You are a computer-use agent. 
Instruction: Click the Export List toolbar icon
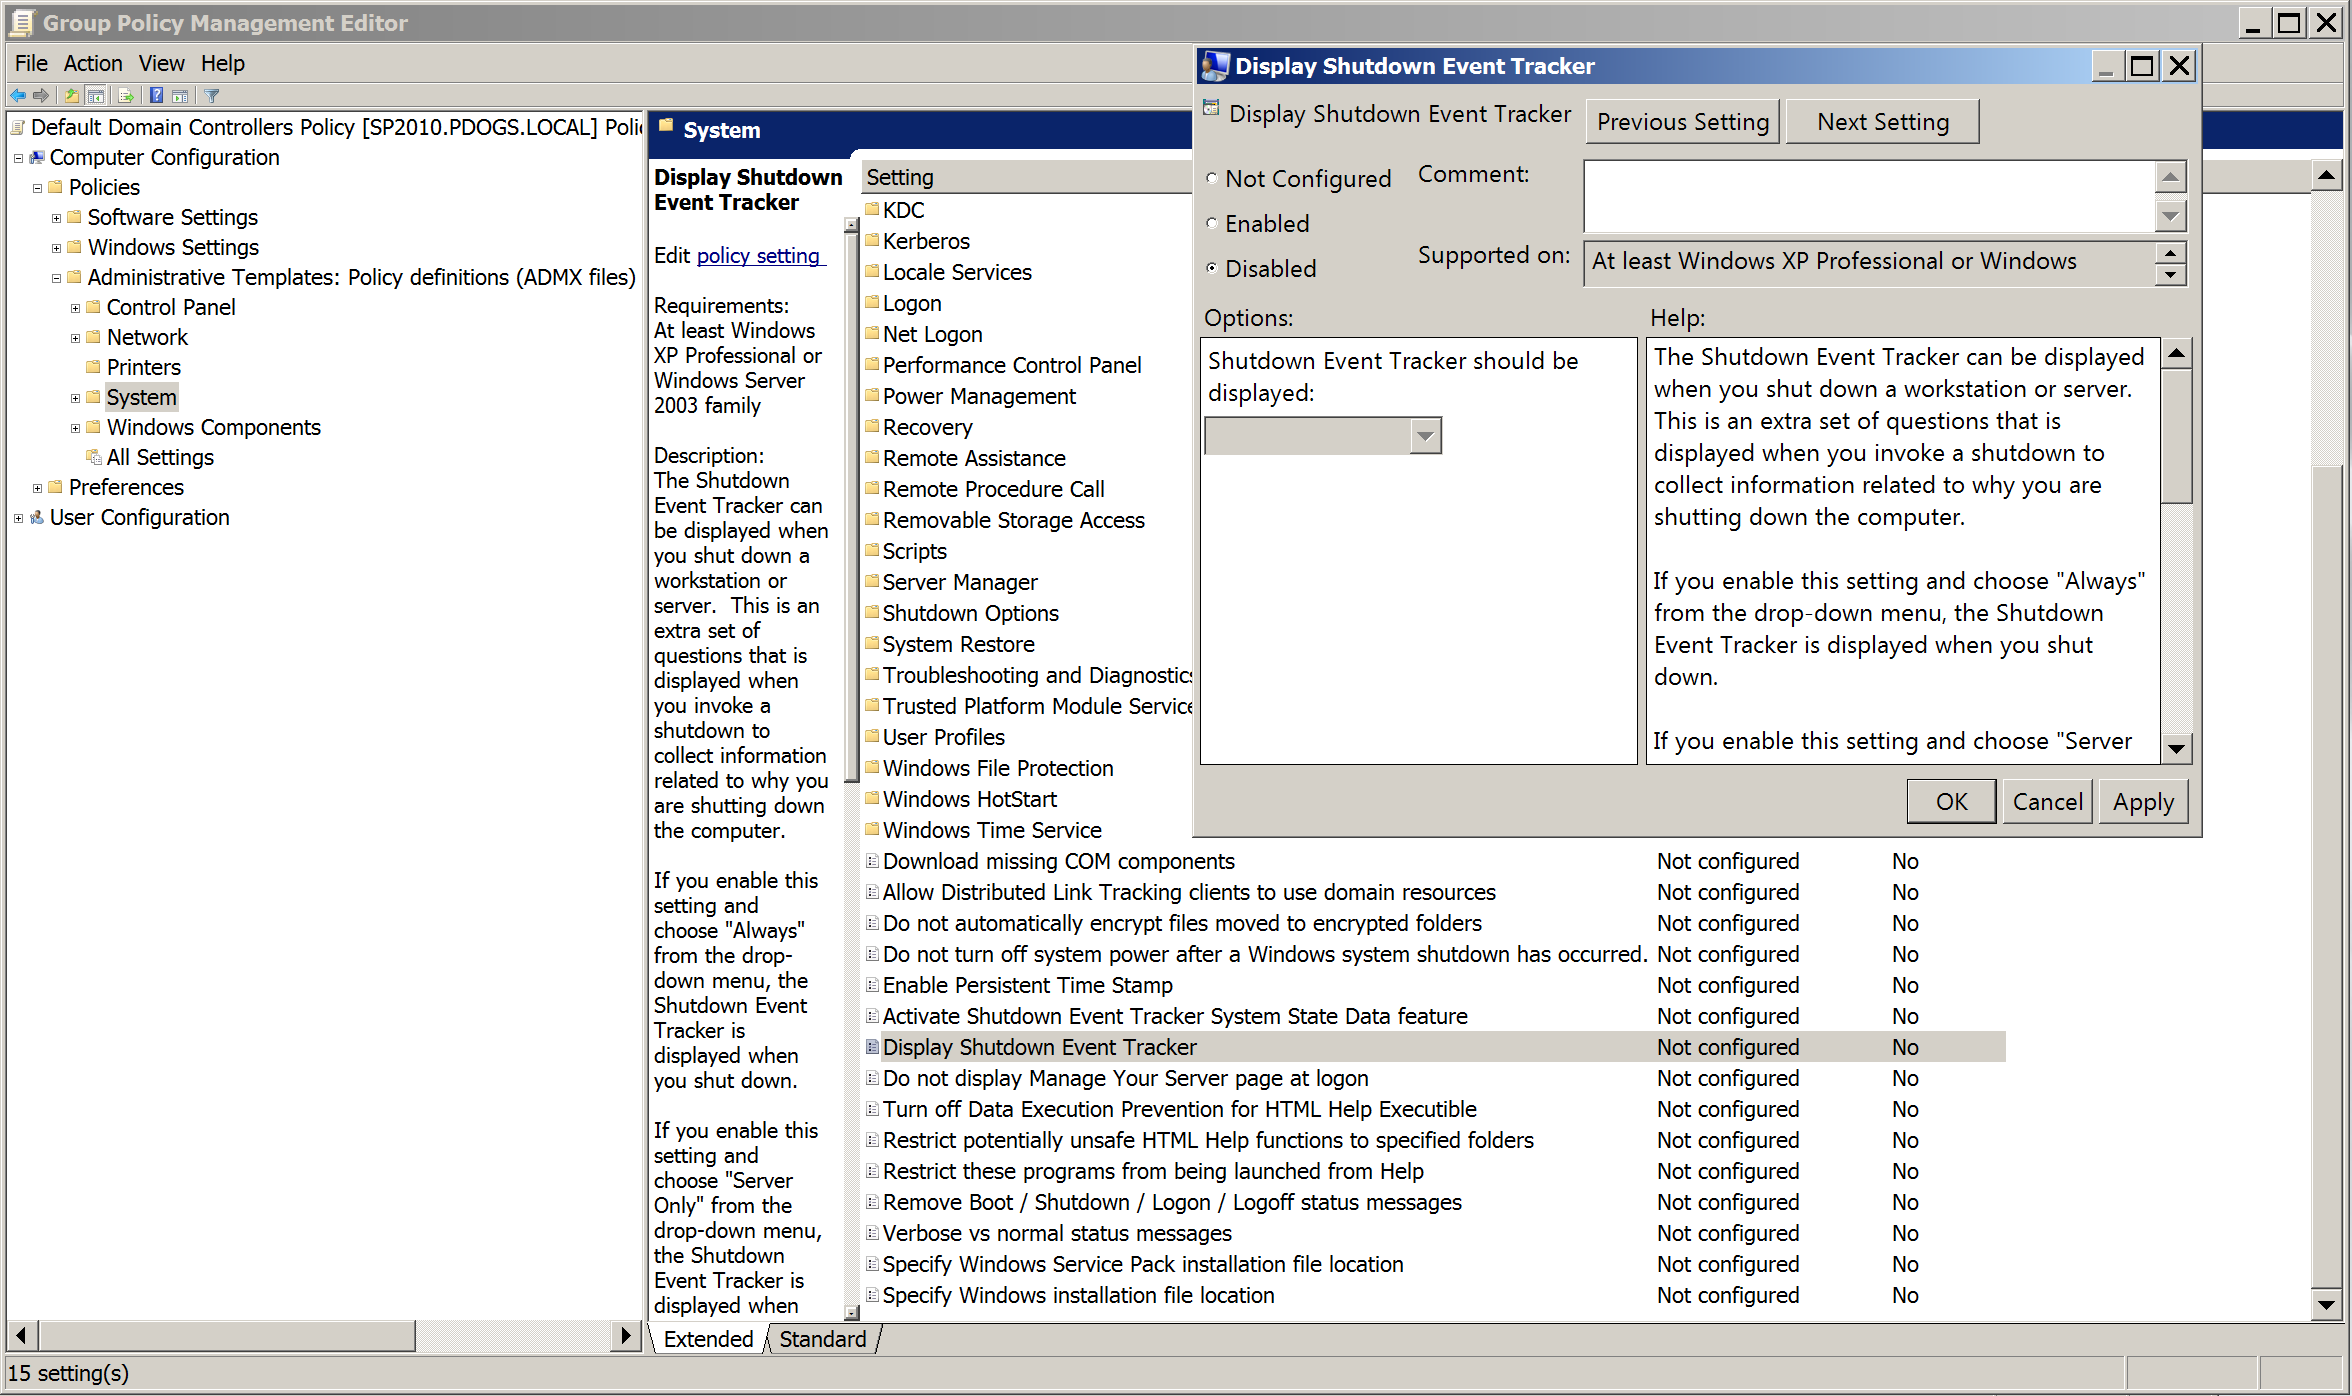(x=126, y=96)
